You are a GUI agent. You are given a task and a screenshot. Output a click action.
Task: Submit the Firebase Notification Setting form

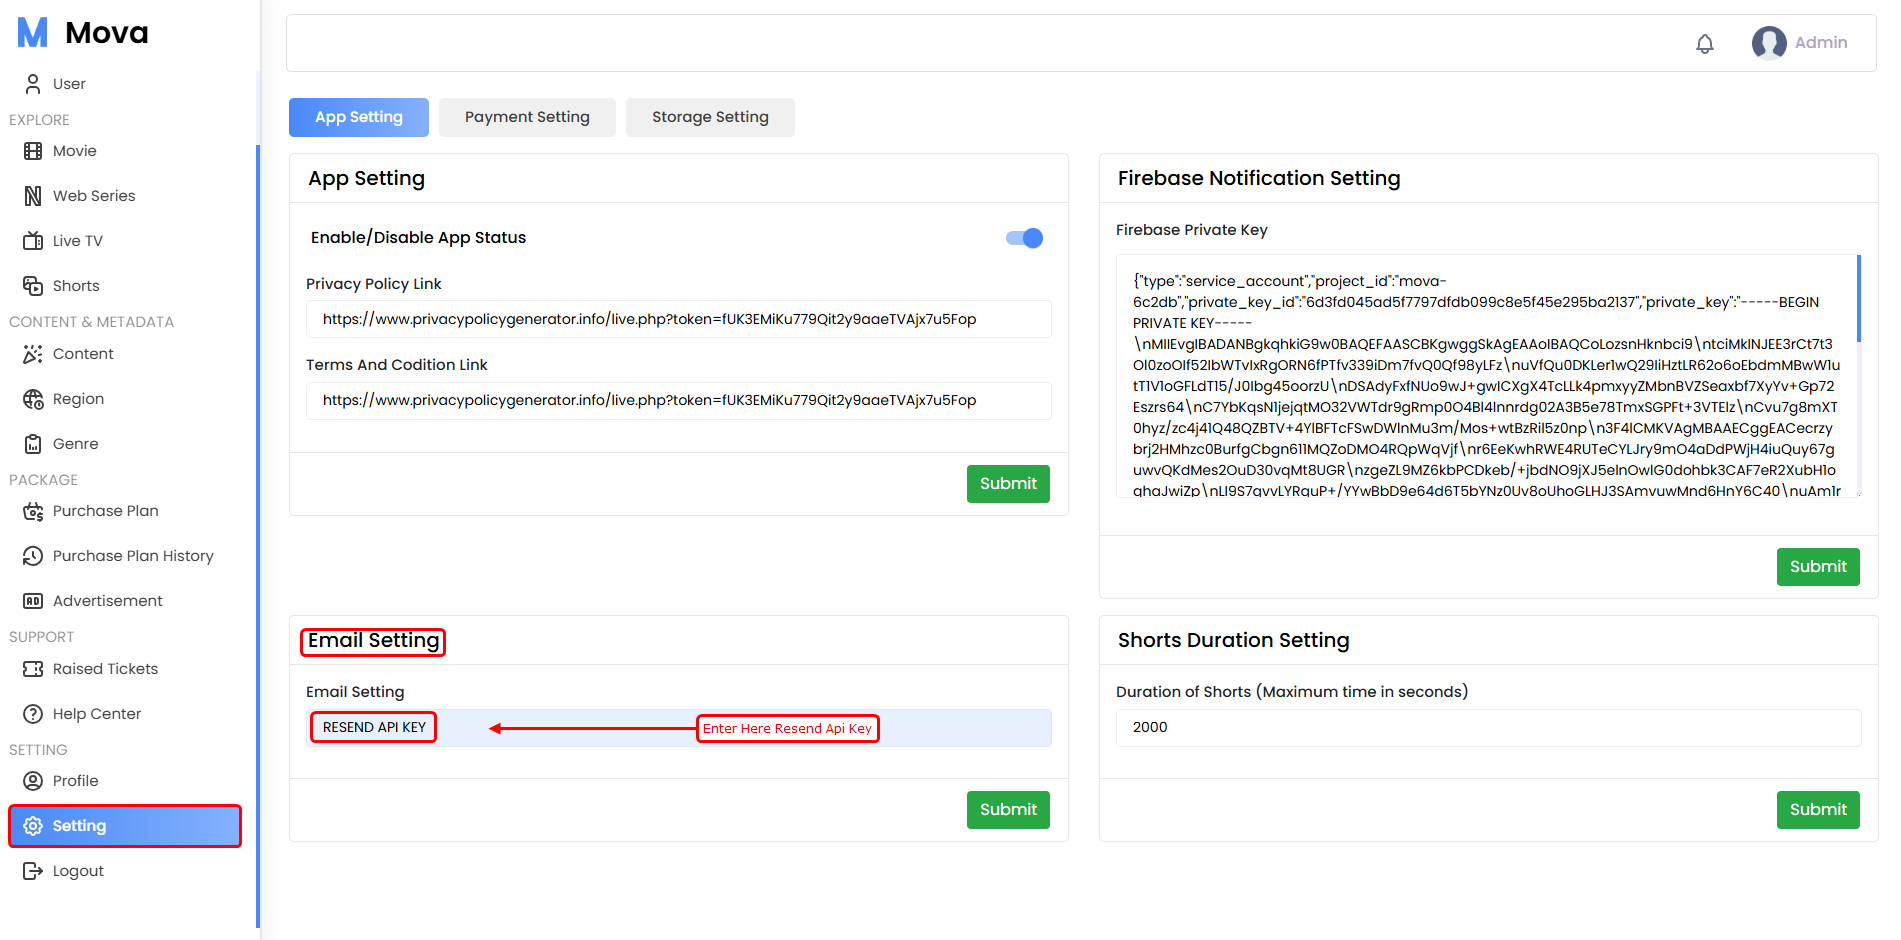pyautogui.click(x=1817, y=567)
